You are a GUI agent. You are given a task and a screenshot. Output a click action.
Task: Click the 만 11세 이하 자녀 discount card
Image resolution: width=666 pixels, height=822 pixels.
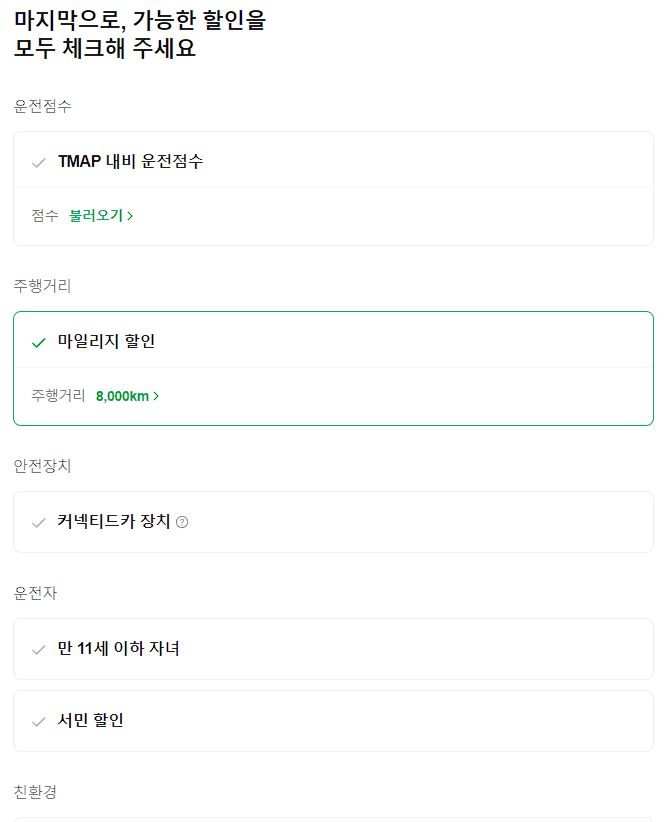coord(333,649)
